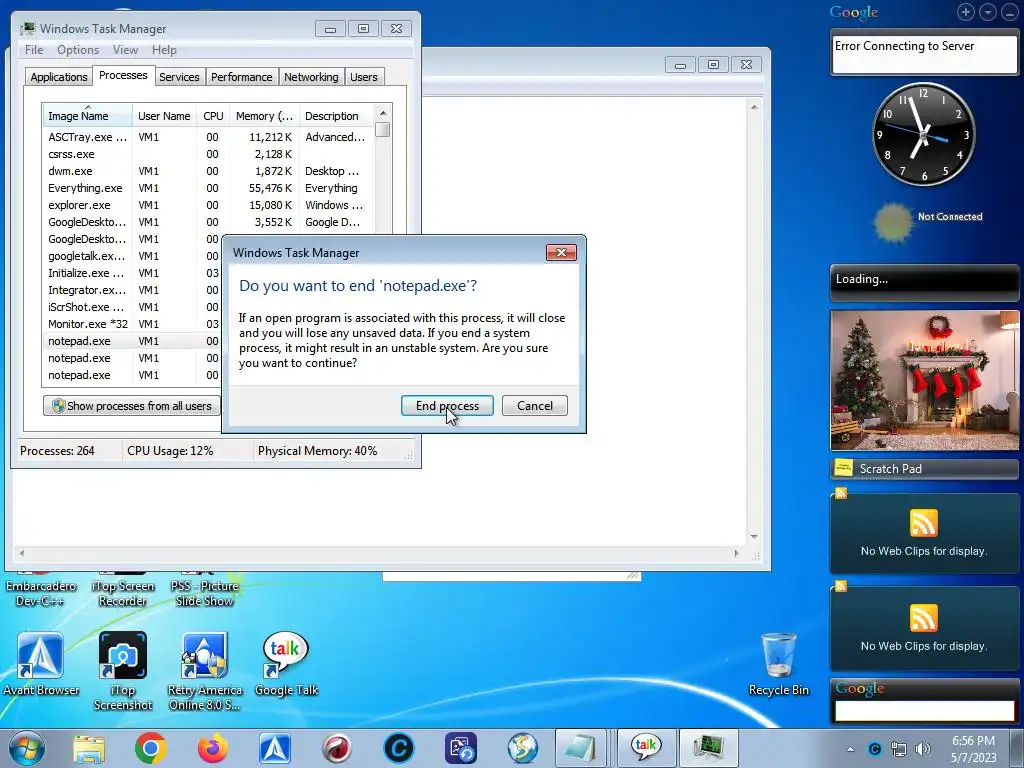Viewport: 1024px width, 768px height.
Task: Click the Google sidebar add gadget plus
Action: [x=966, y=12]
